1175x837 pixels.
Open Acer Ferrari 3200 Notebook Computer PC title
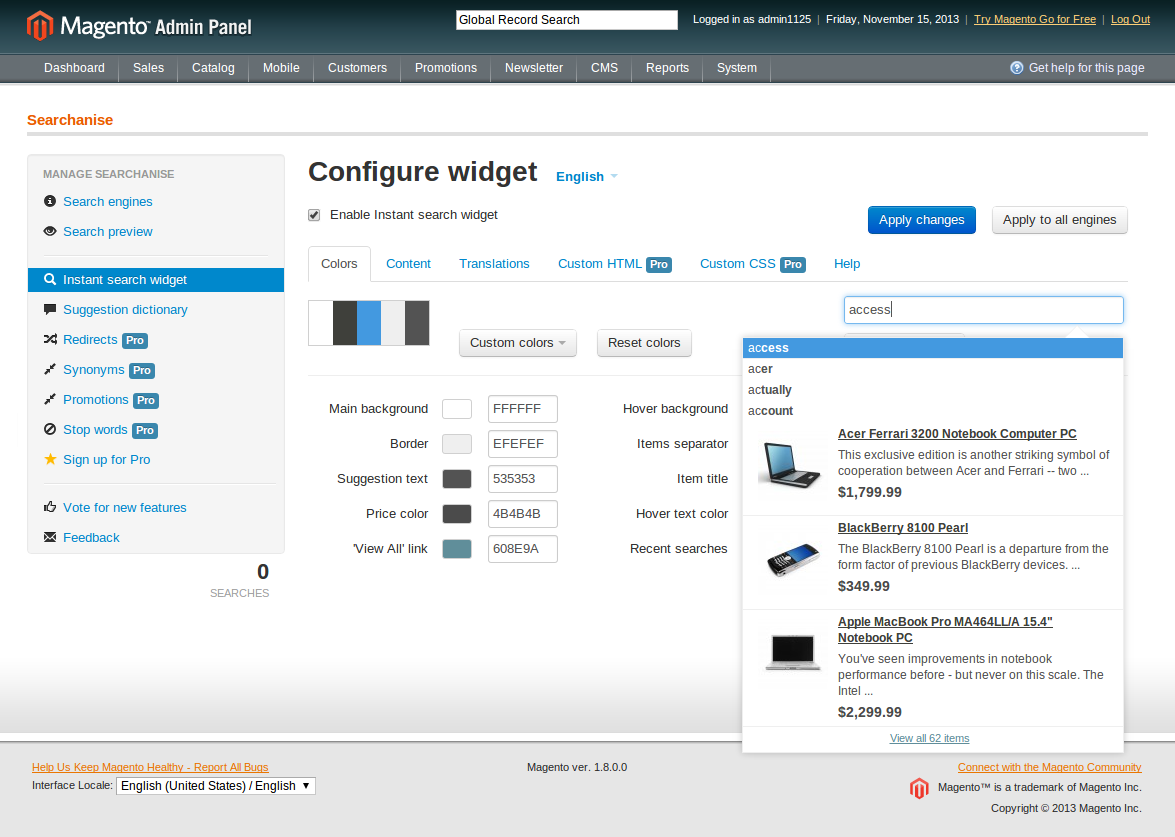click(x=957, y=434)
